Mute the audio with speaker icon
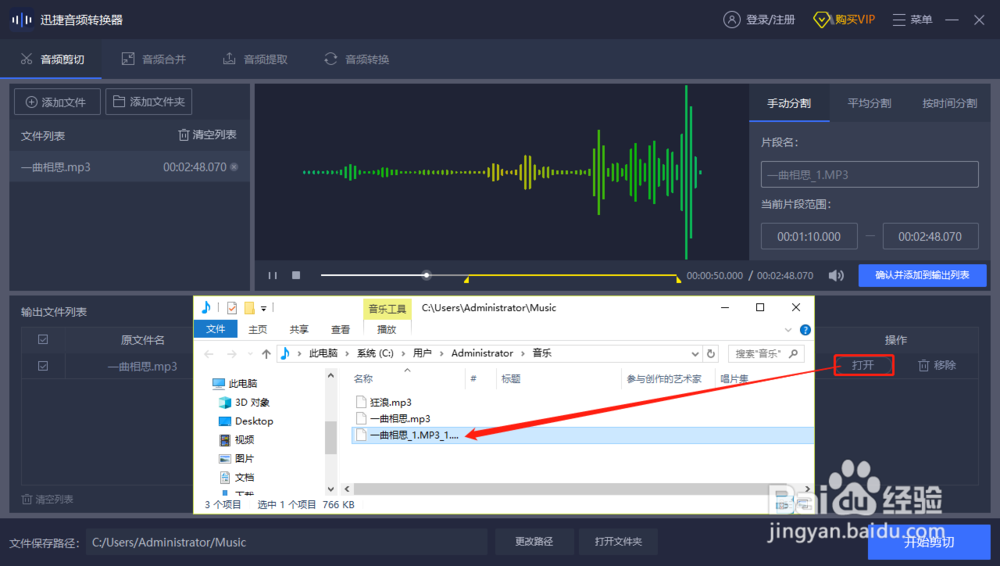 835,276
